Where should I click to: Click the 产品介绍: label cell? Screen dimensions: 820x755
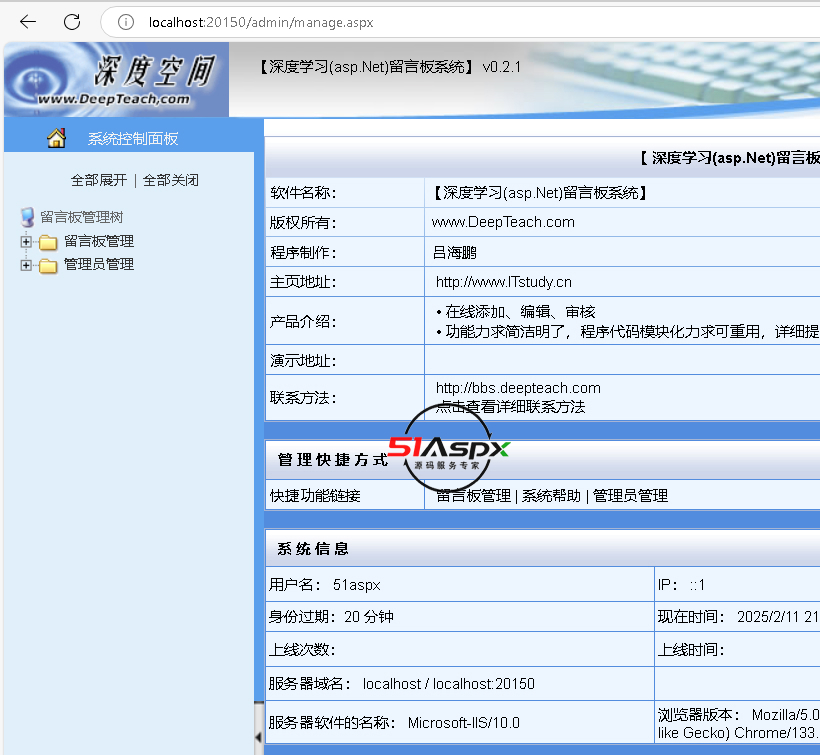click(x=345, y=321)
